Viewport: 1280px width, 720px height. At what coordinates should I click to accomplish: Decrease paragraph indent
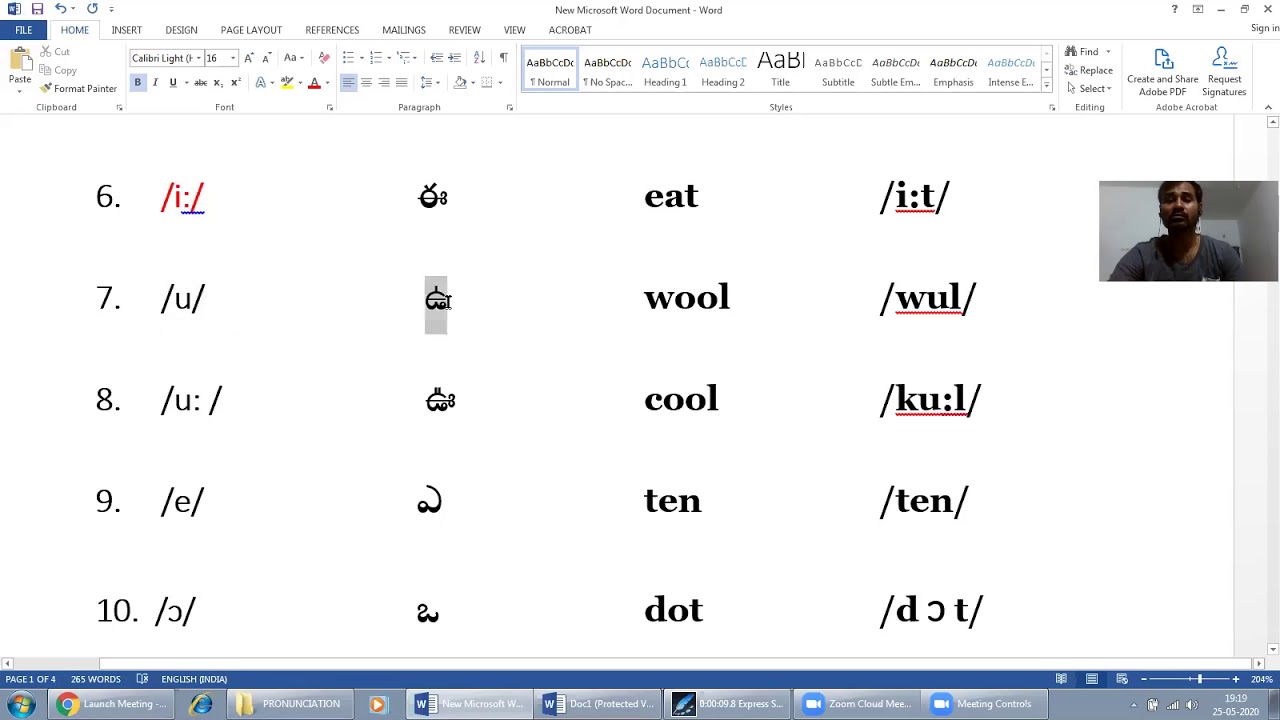coord(436,57)
